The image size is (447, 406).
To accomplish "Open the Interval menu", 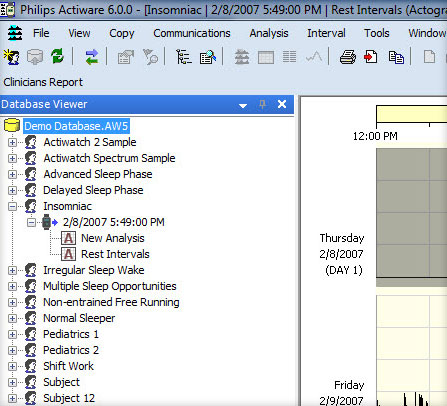I will pos(326,33).
